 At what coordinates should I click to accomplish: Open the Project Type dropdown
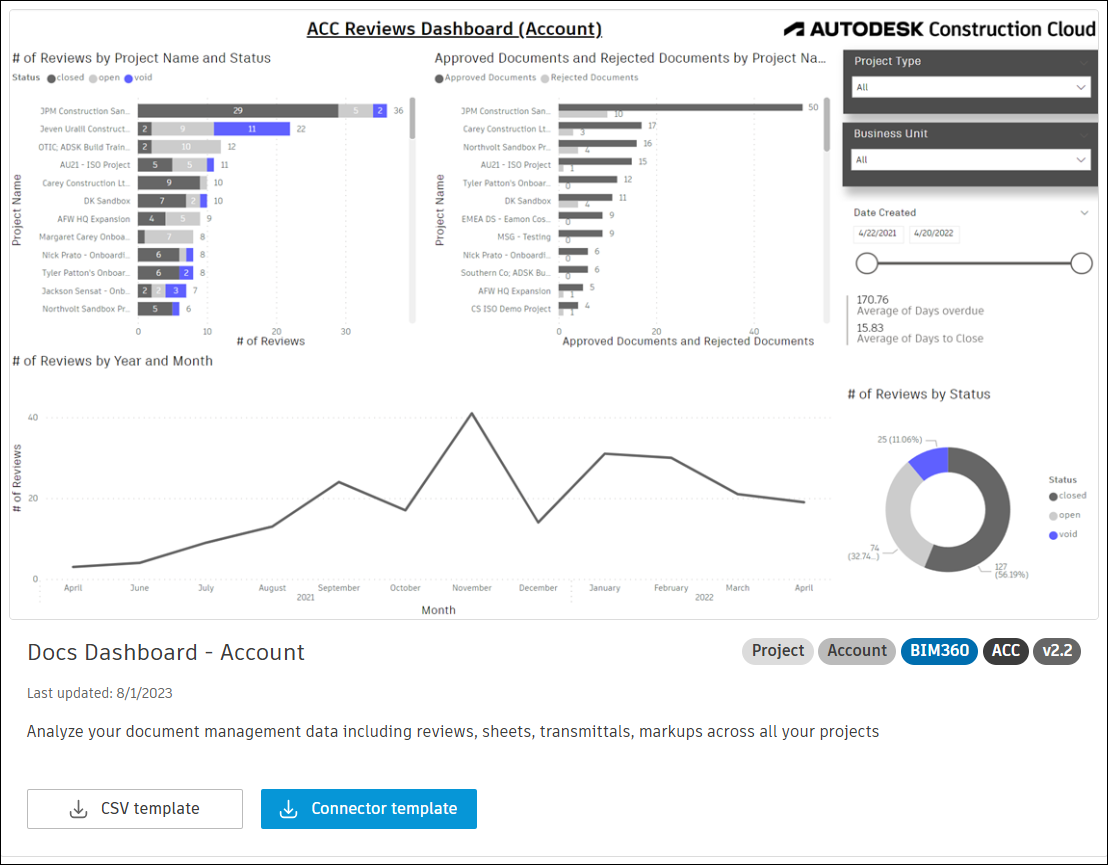[971, 87]
